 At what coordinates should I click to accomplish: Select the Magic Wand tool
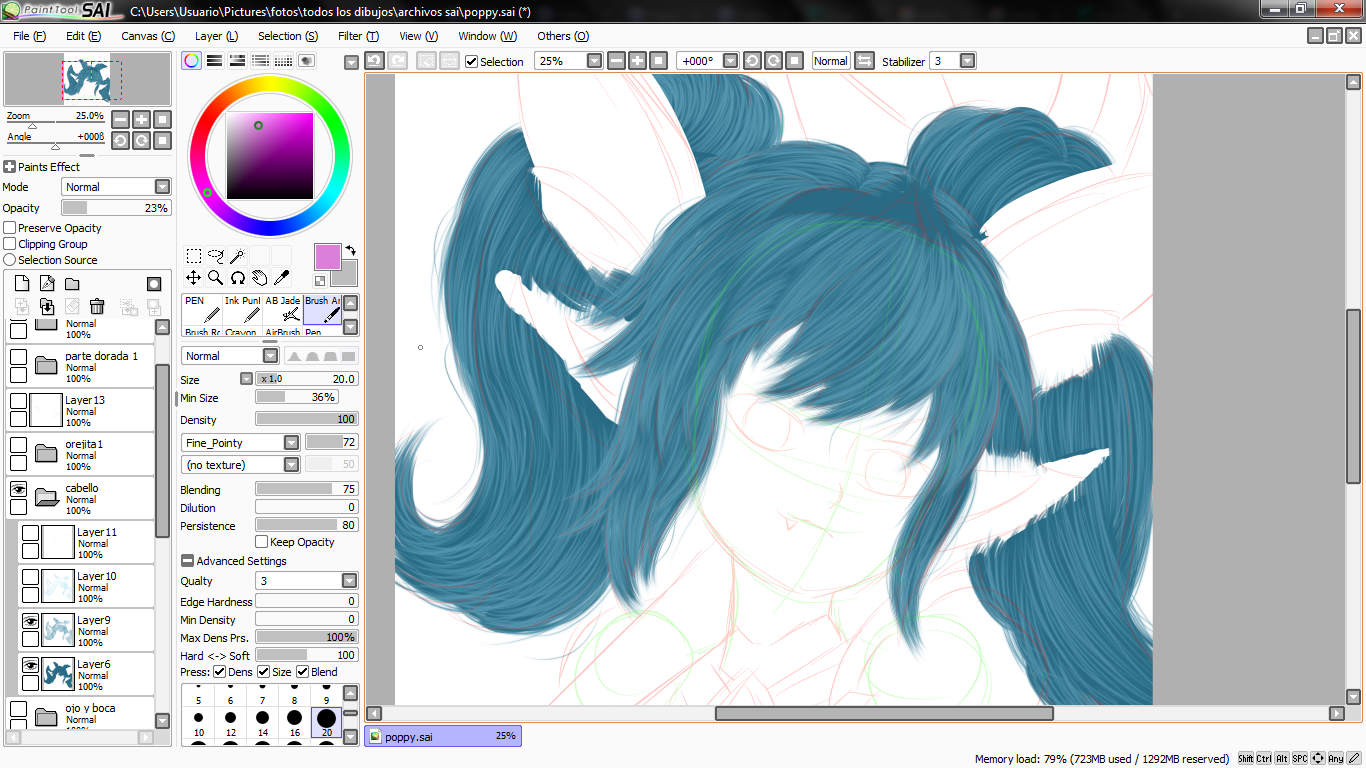click(x=237, y=256)
